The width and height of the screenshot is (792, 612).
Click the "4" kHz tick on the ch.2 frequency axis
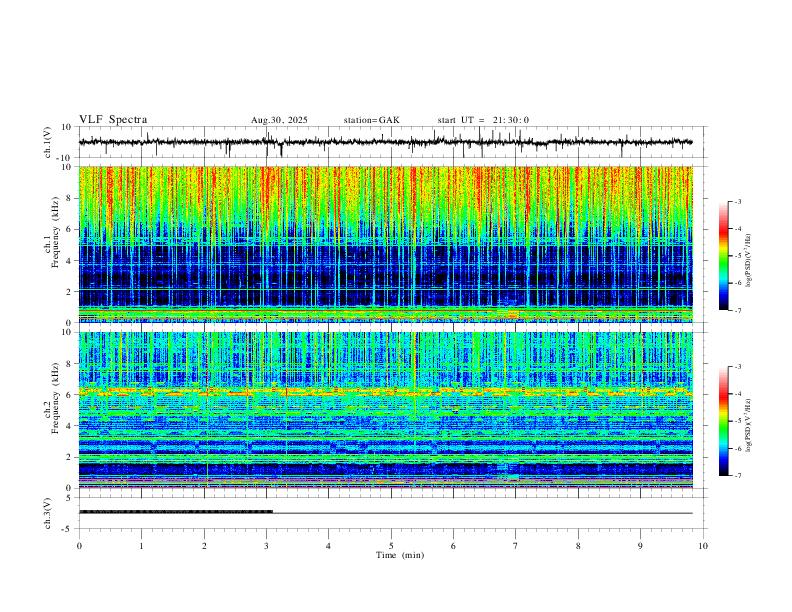[69, 426]
